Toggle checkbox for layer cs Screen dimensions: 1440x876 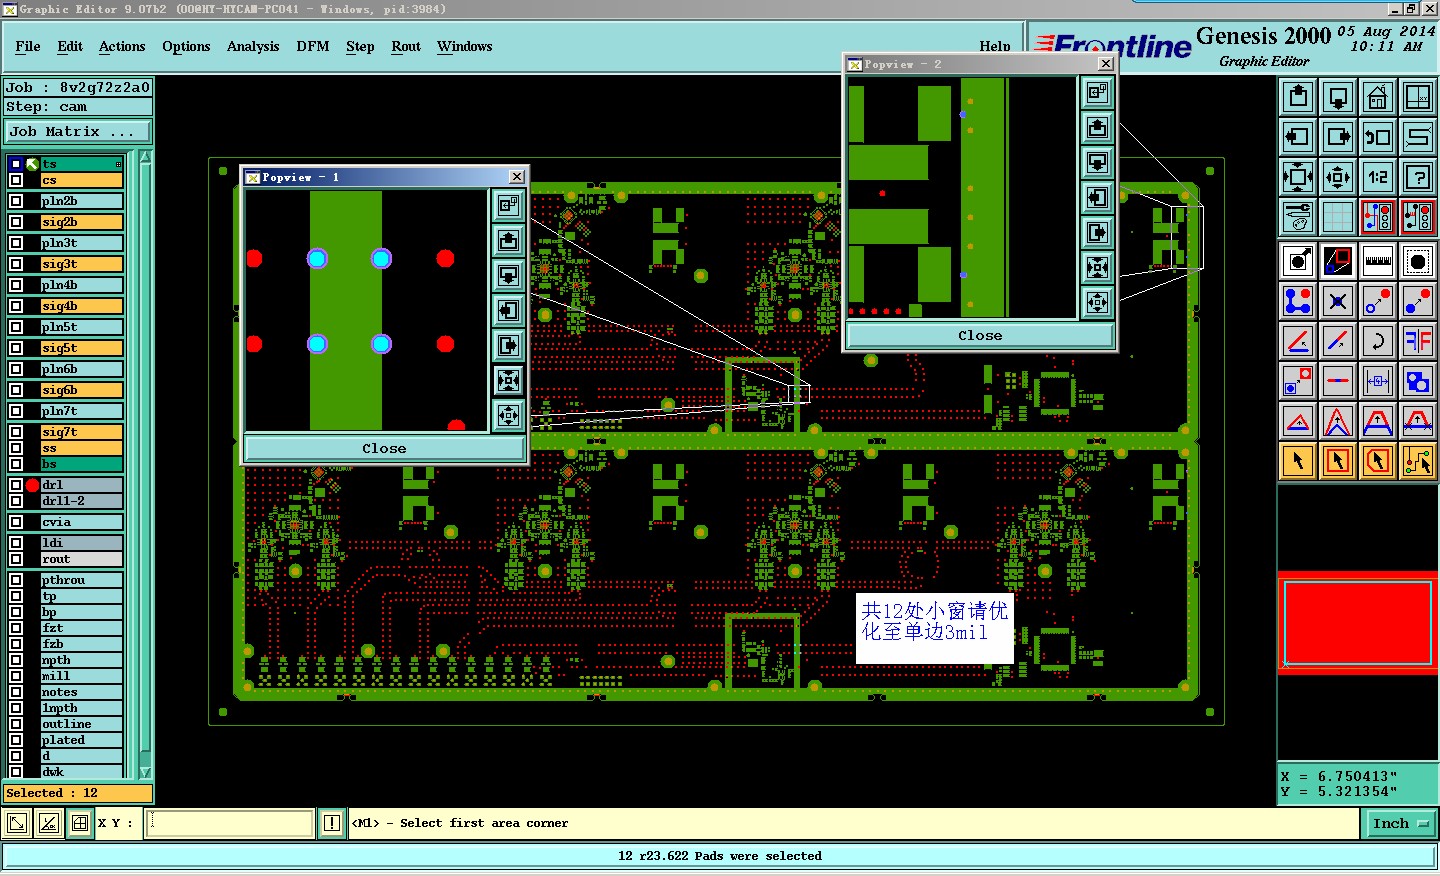coord(16,180)
